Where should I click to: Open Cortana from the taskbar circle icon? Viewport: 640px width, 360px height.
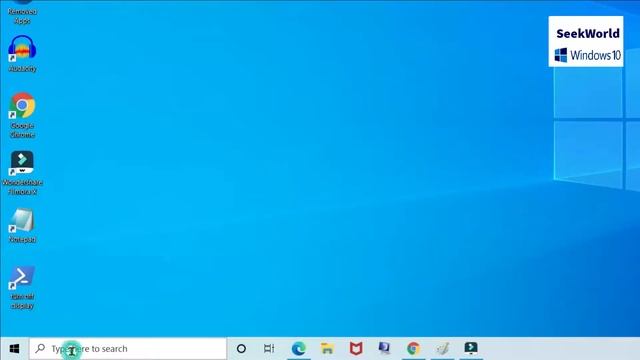point(241,349)
